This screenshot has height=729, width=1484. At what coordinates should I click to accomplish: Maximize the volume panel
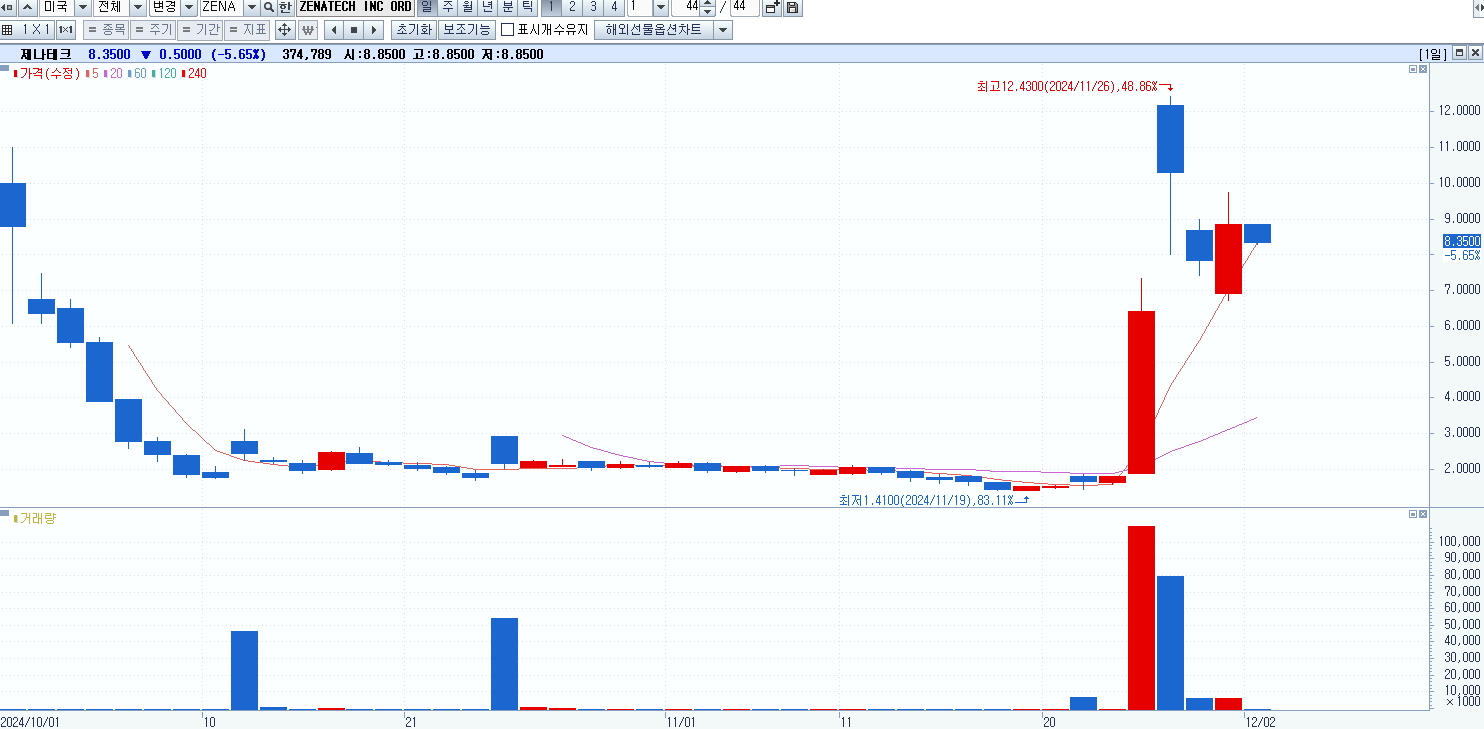point(1412,513)
